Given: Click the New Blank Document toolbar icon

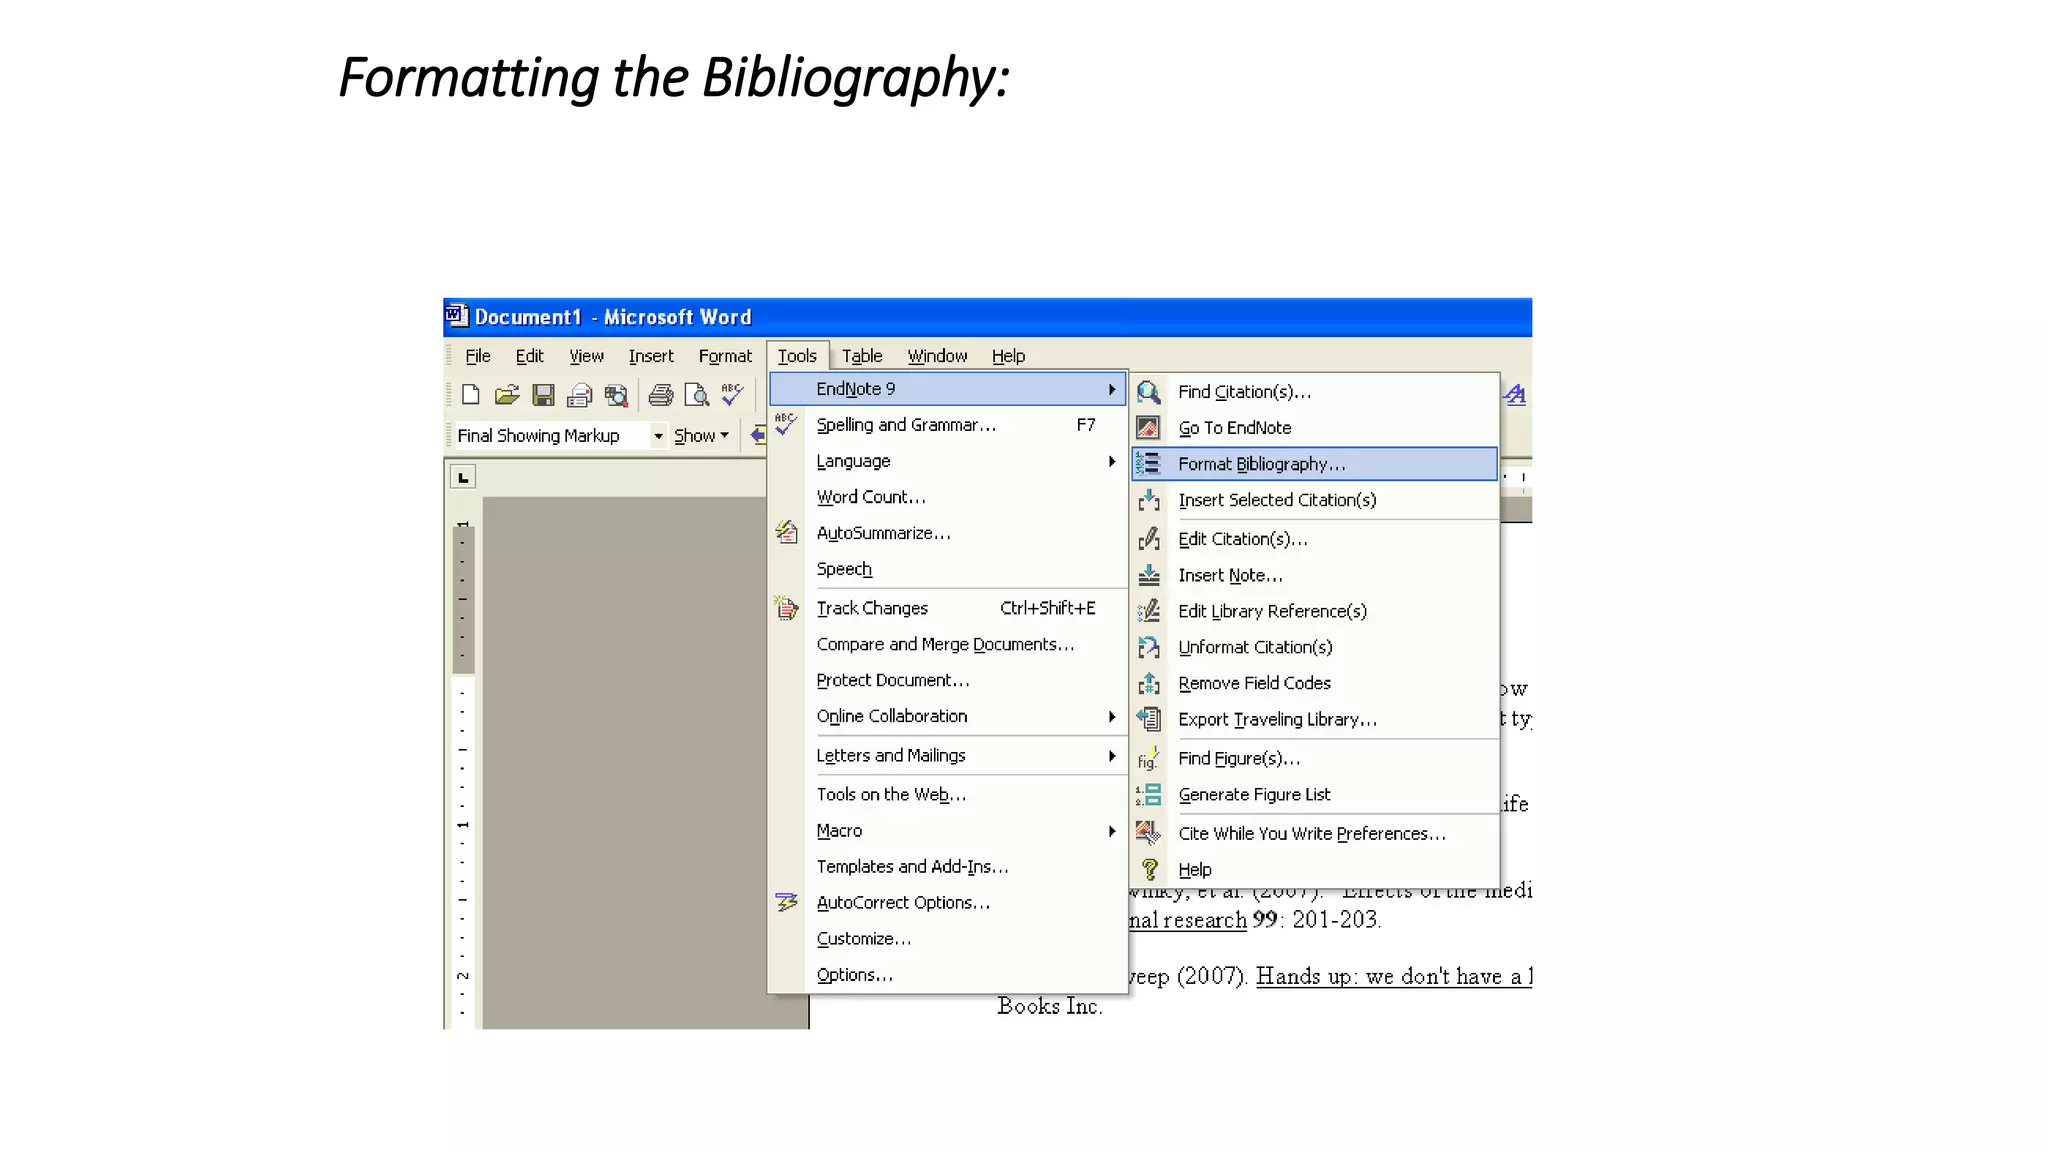Looking at the screenshot, I should pyautogui.click(x=470, y=395).
